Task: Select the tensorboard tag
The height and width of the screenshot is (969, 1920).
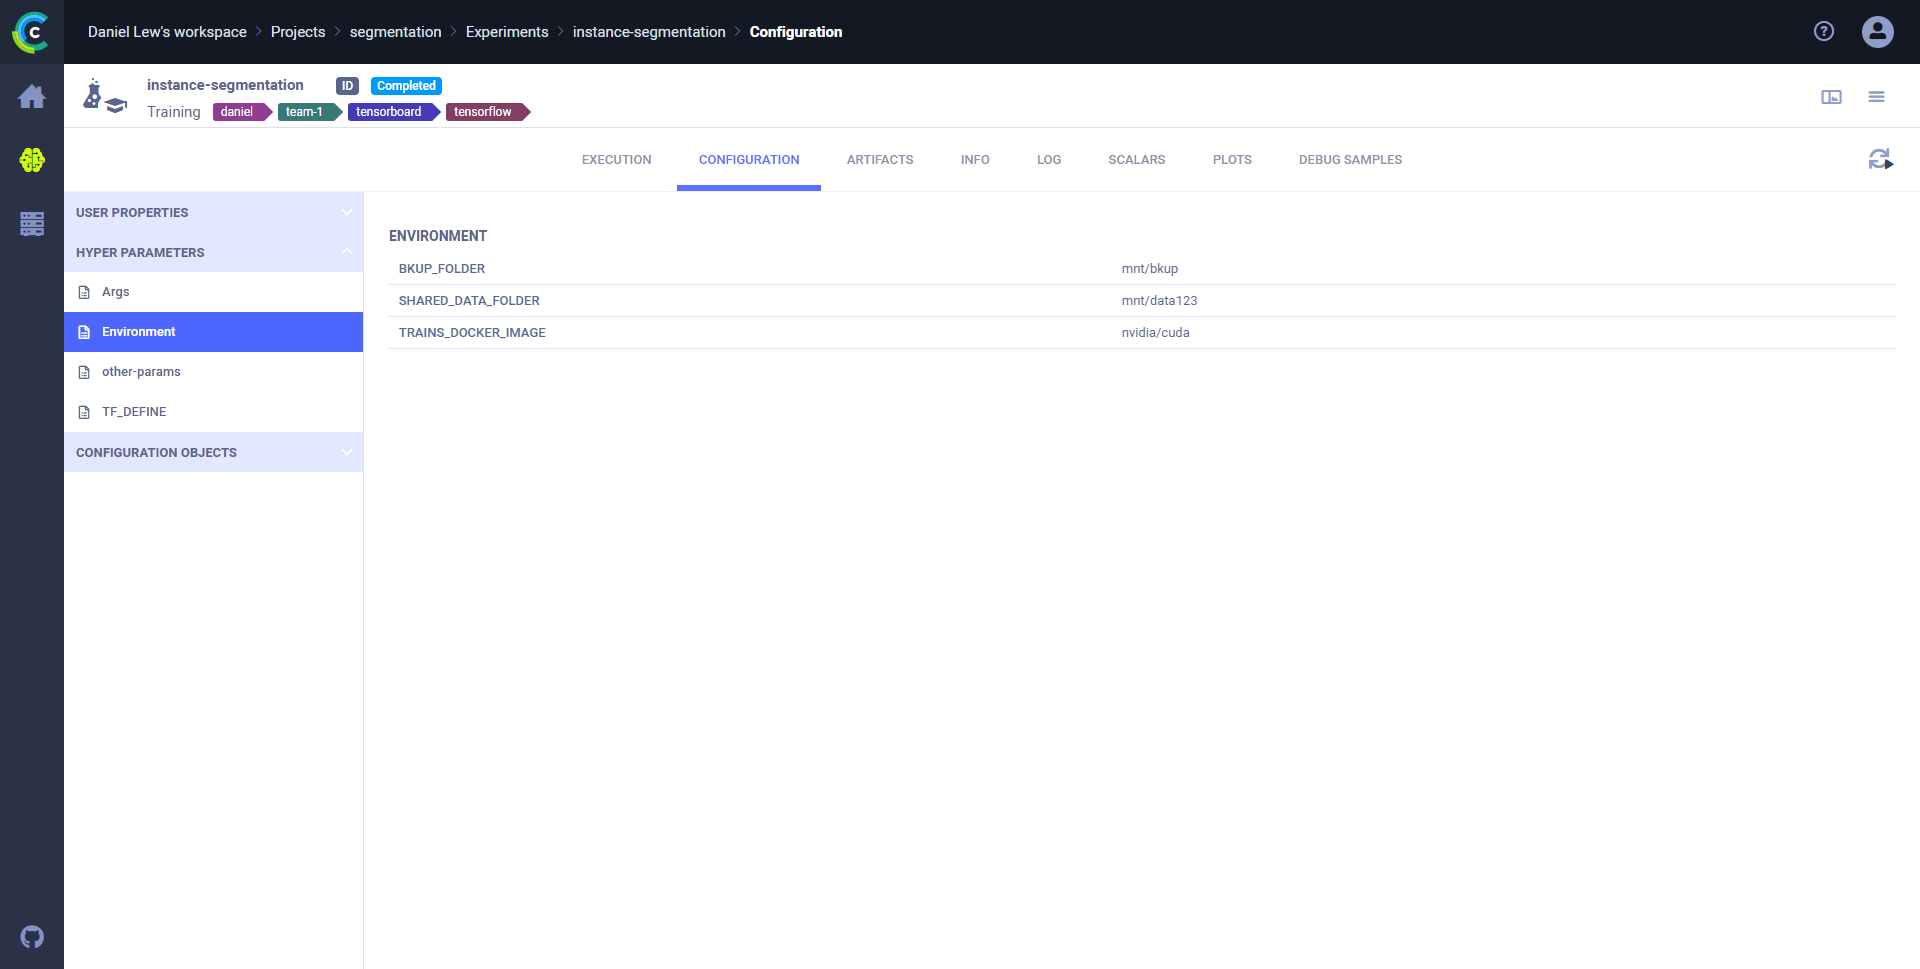Action: [389, 112]
